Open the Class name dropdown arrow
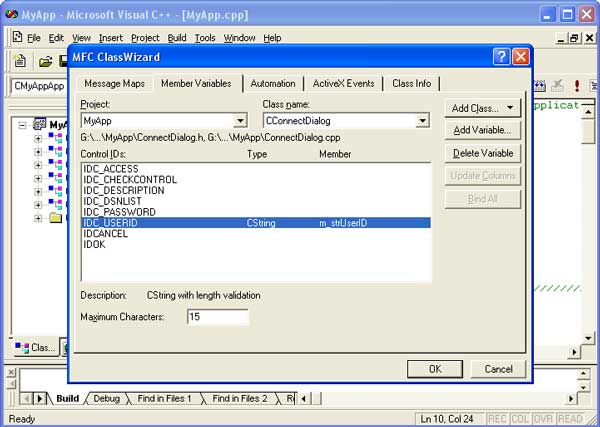 click(x=422, y=121)
